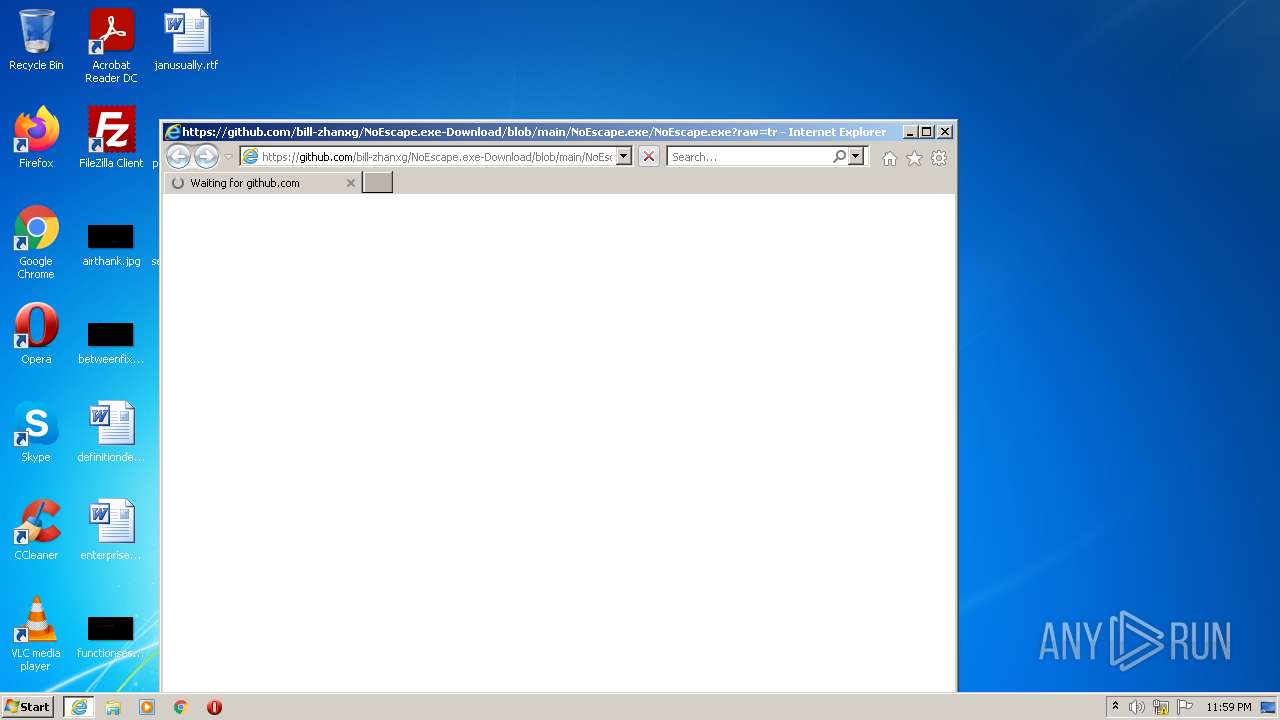
Task: Click the magnifier search icon
Action: [x=840, y=157]
